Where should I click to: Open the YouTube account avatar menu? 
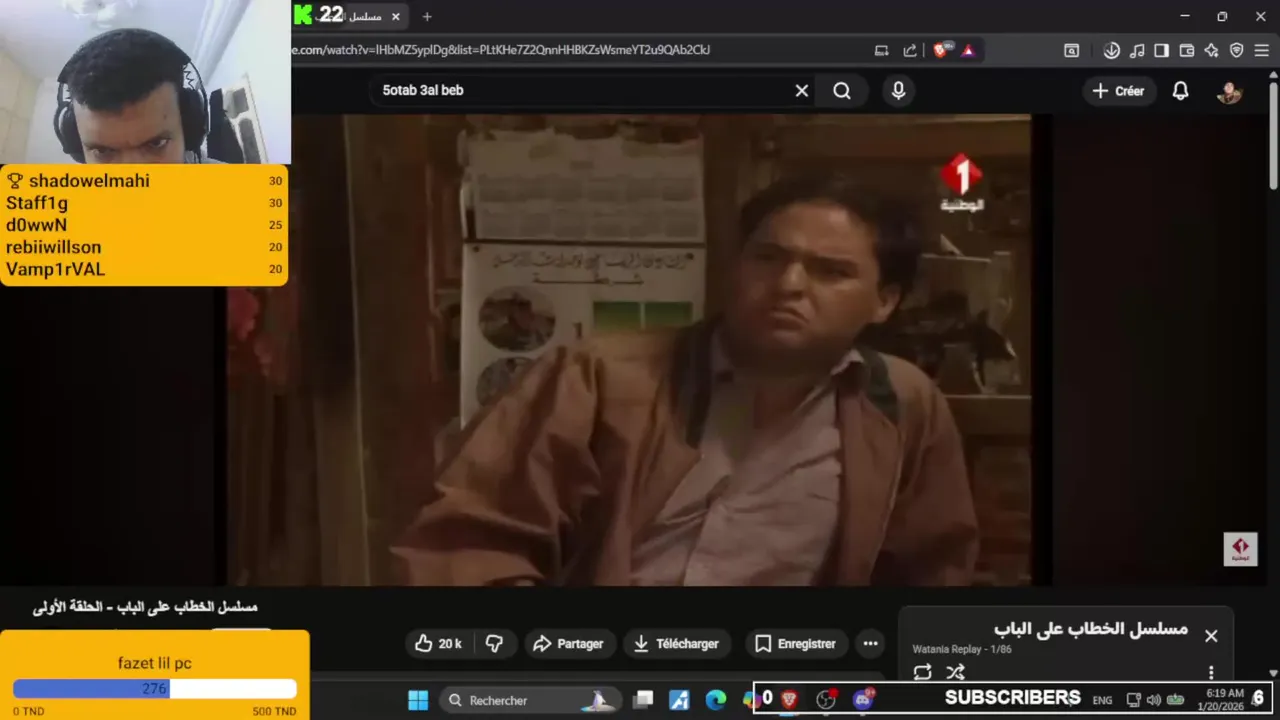click(x=1229, y=92)
